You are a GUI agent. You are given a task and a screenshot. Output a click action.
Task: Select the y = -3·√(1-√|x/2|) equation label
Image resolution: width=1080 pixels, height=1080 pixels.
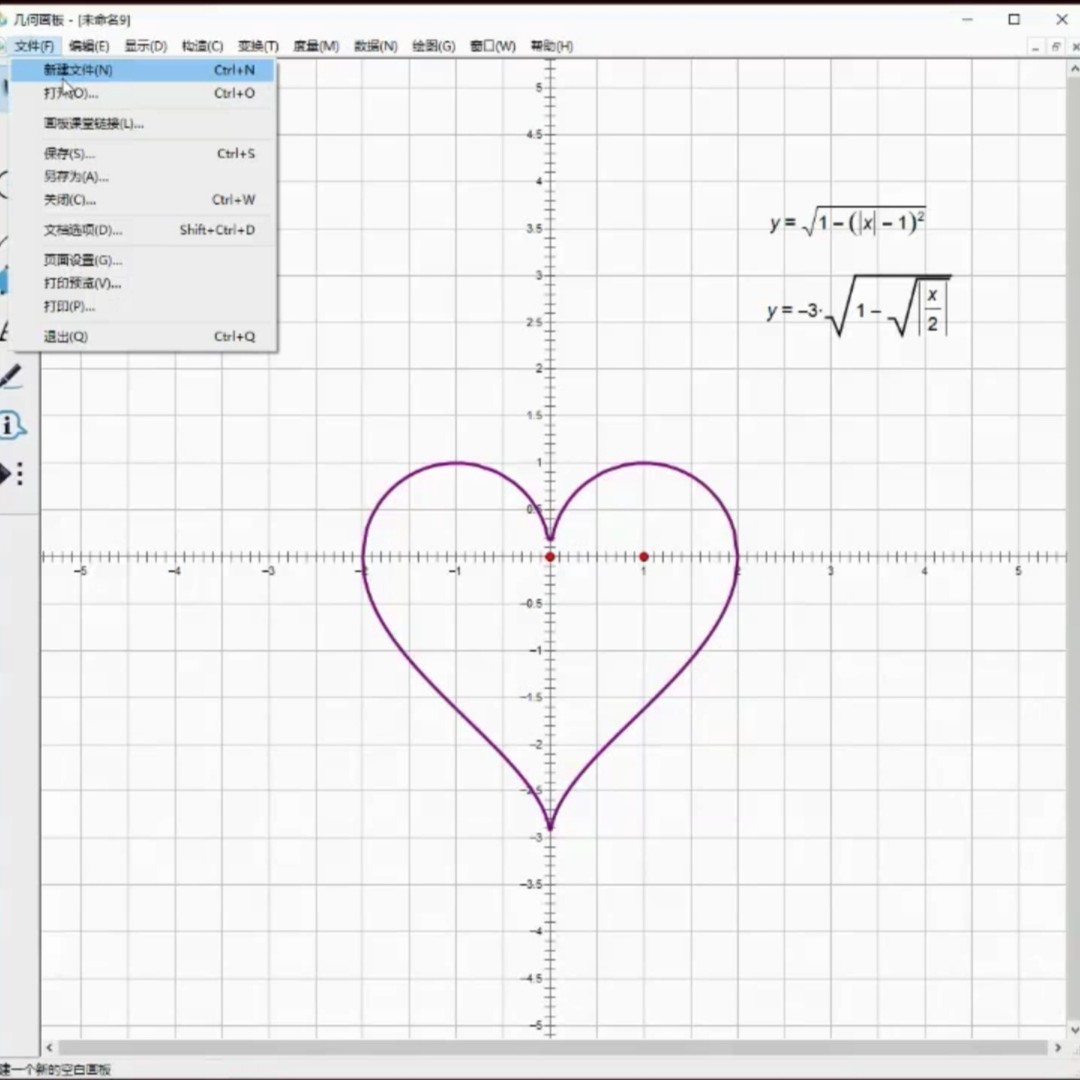pyautogui.click(x=857, y=309)
